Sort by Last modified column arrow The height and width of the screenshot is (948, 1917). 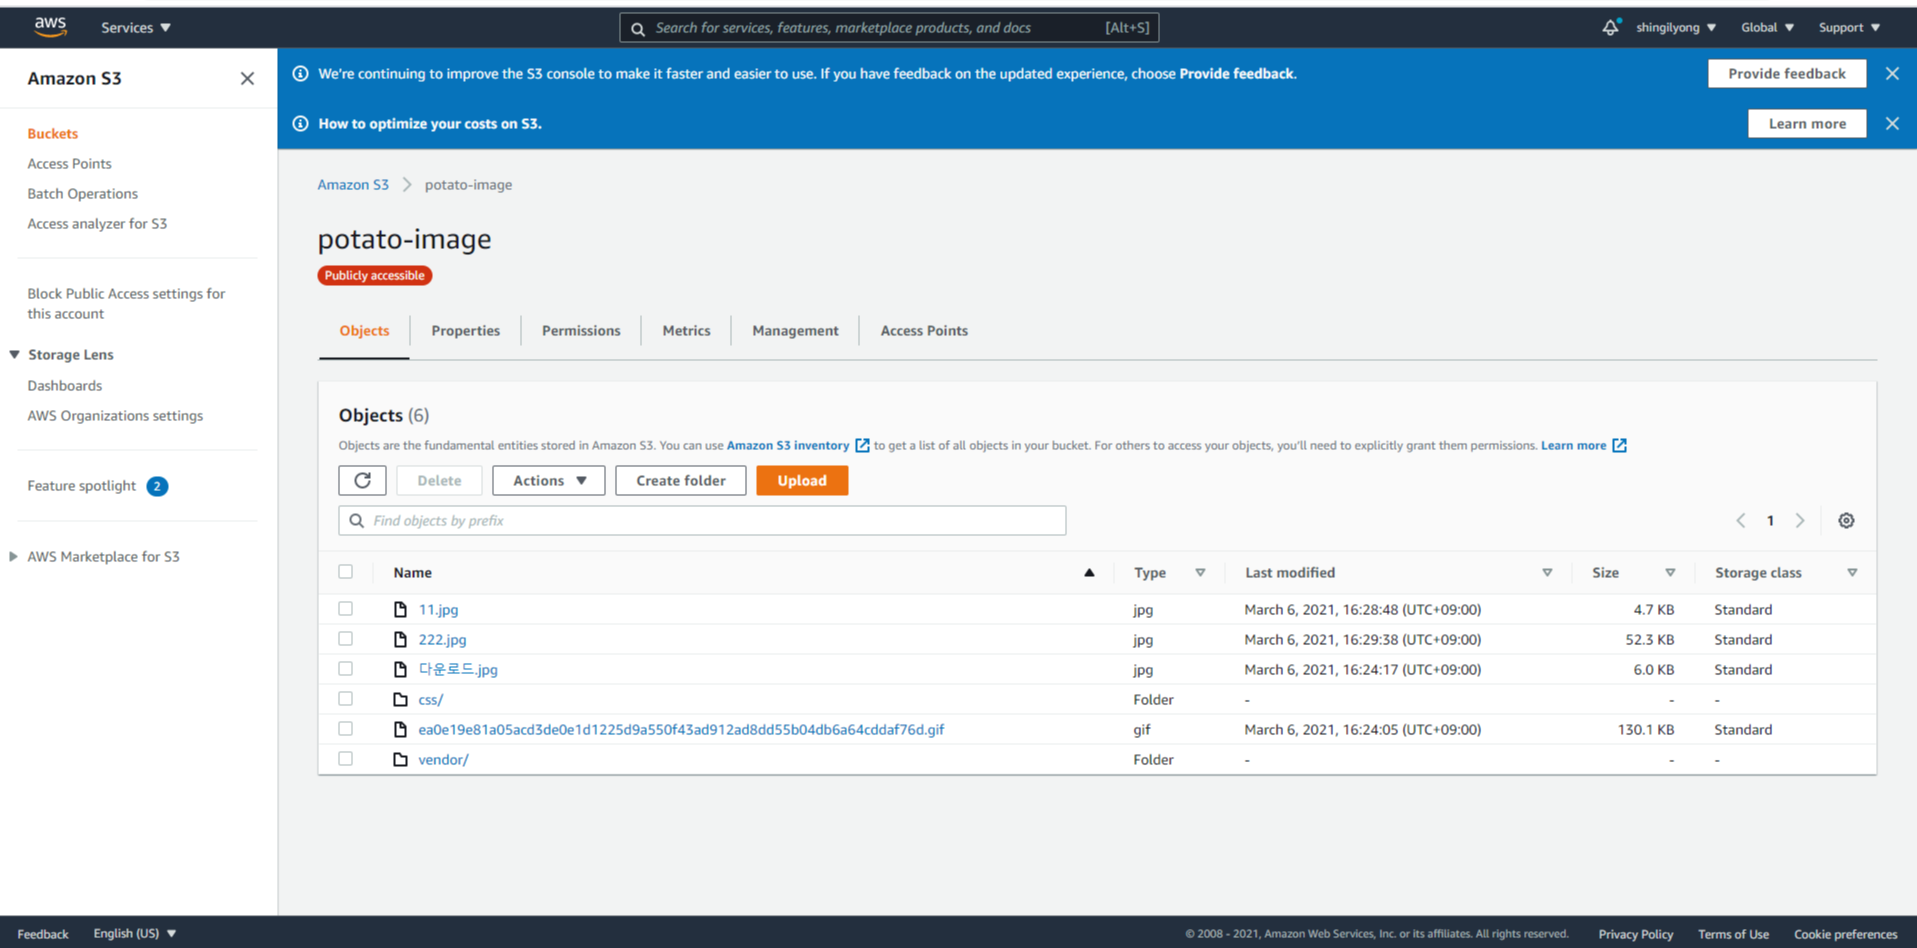coord(1547,573)
